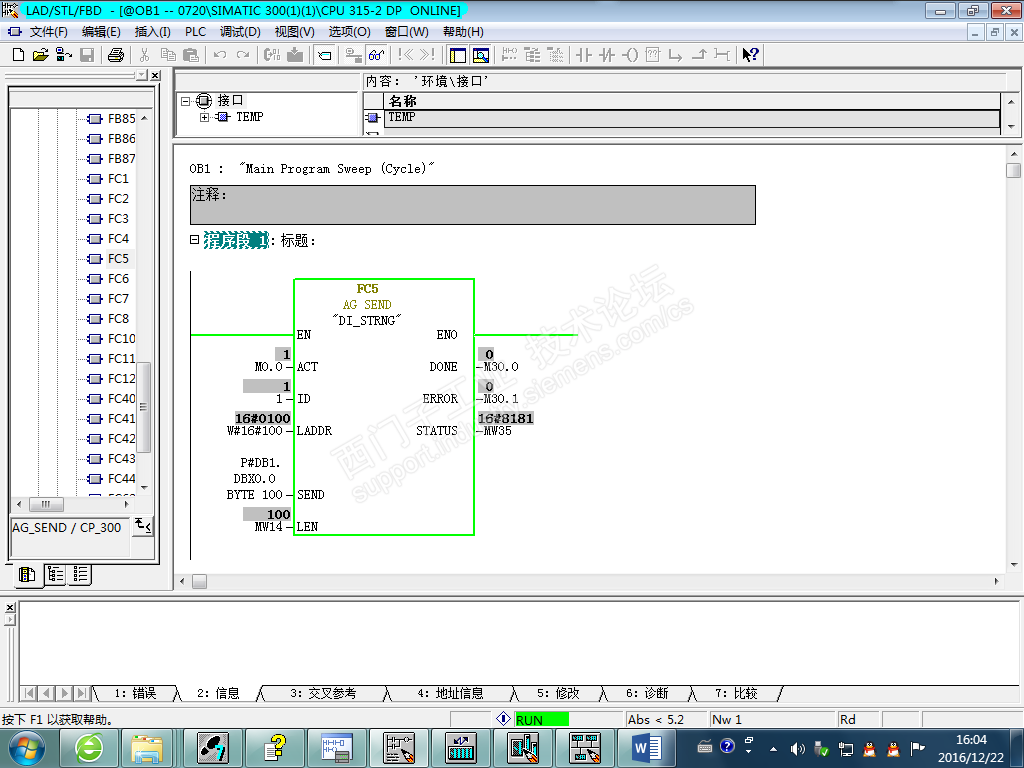The width and height of the screenshot is (1024, 768).
Task: Select FC40 in the block tree
Action: click(x=121, y=398)
